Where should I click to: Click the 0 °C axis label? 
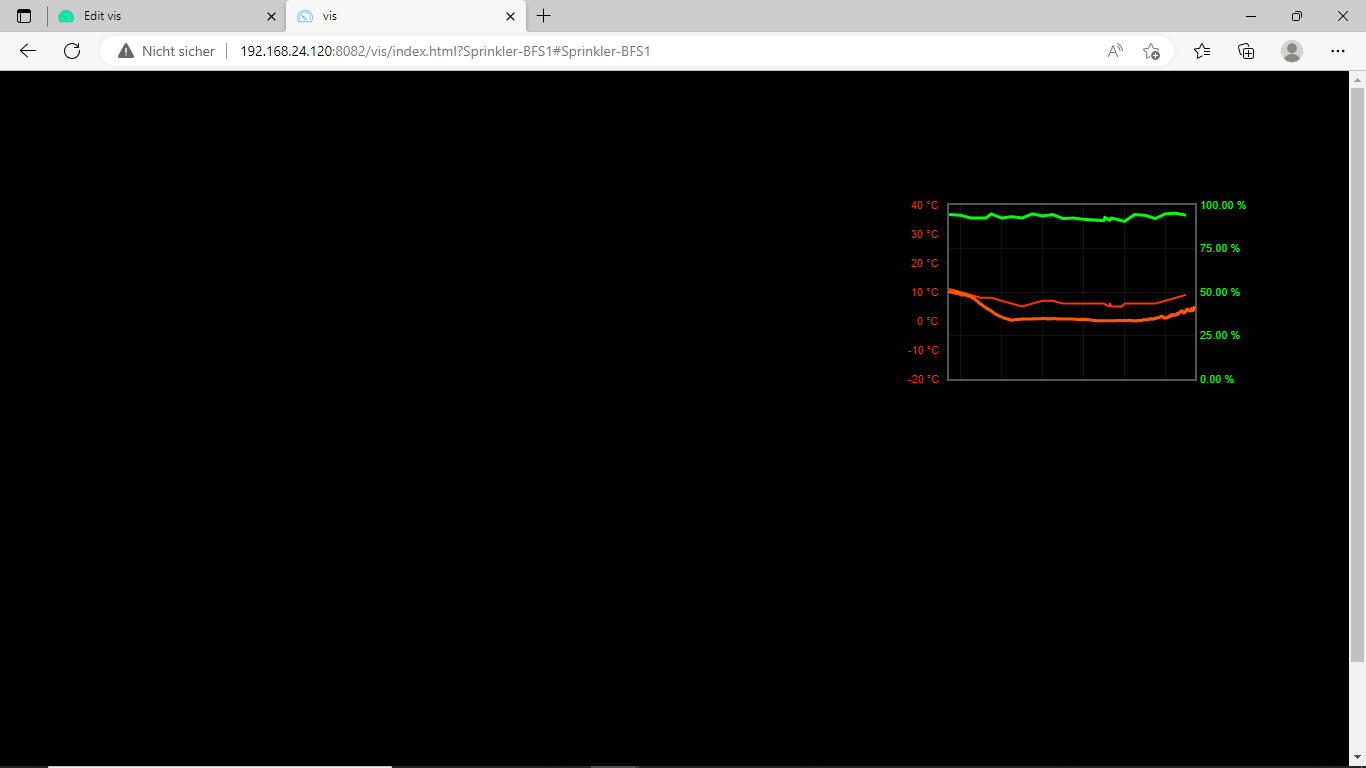pyautogui.click(x=927, y=321)
